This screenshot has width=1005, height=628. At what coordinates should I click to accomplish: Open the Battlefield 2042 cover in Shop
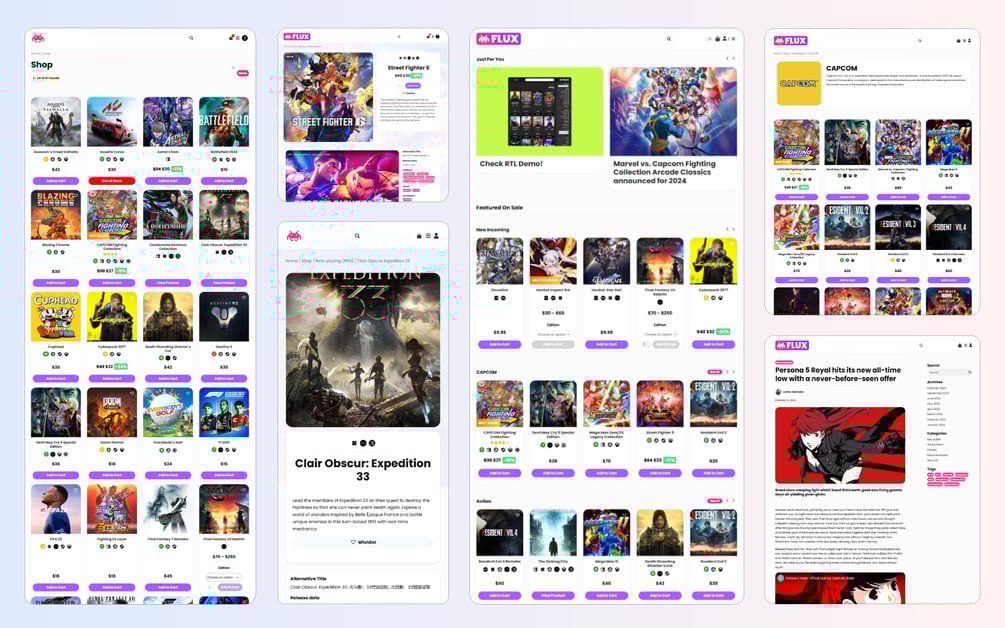(x=224, y=122)
